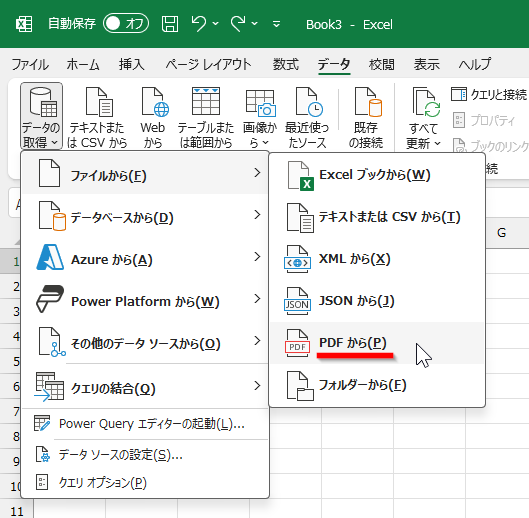
Task: Click the Excel workbook file icon
Action: click(x=300, y=176)
